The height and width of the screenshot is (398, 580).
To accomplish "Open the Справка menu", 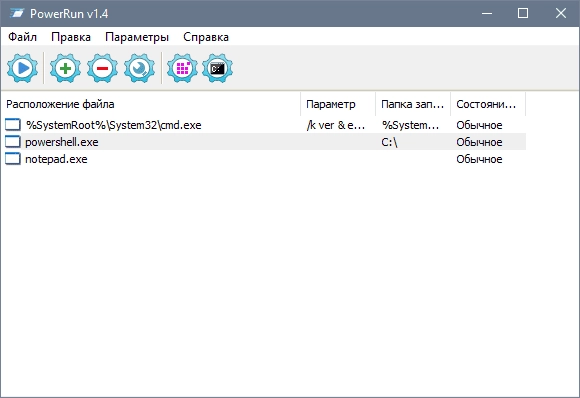I will coord(206,37).
